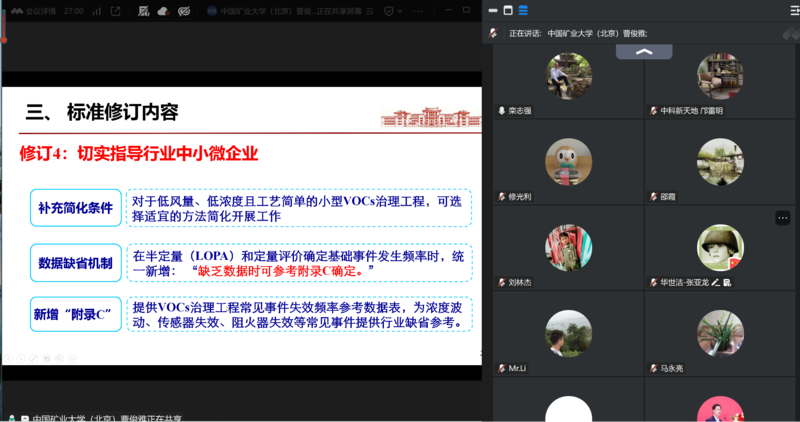
Task: Select the slide pen annotation tool
Action: click(x=34, y=359)
